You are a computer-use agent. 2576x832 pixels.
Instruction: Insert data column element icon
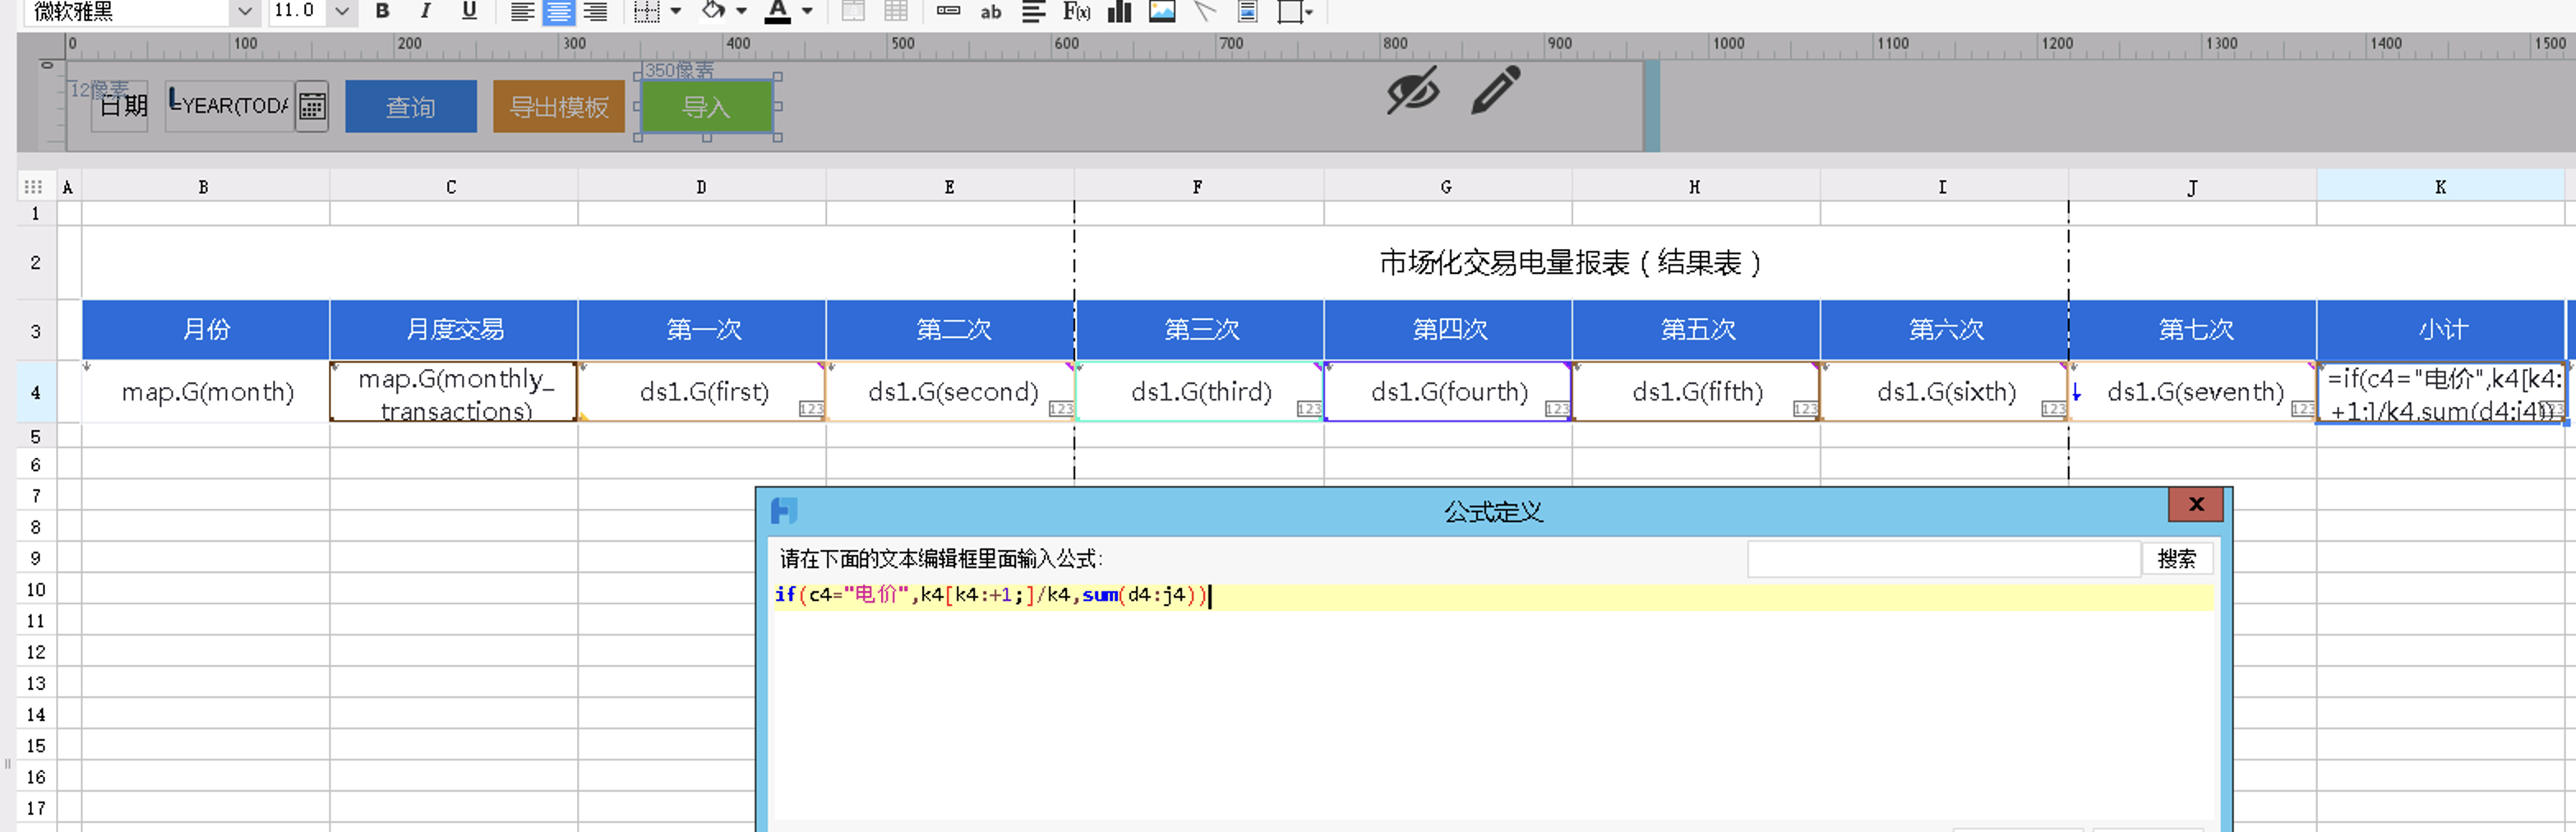click(1033, 11)
